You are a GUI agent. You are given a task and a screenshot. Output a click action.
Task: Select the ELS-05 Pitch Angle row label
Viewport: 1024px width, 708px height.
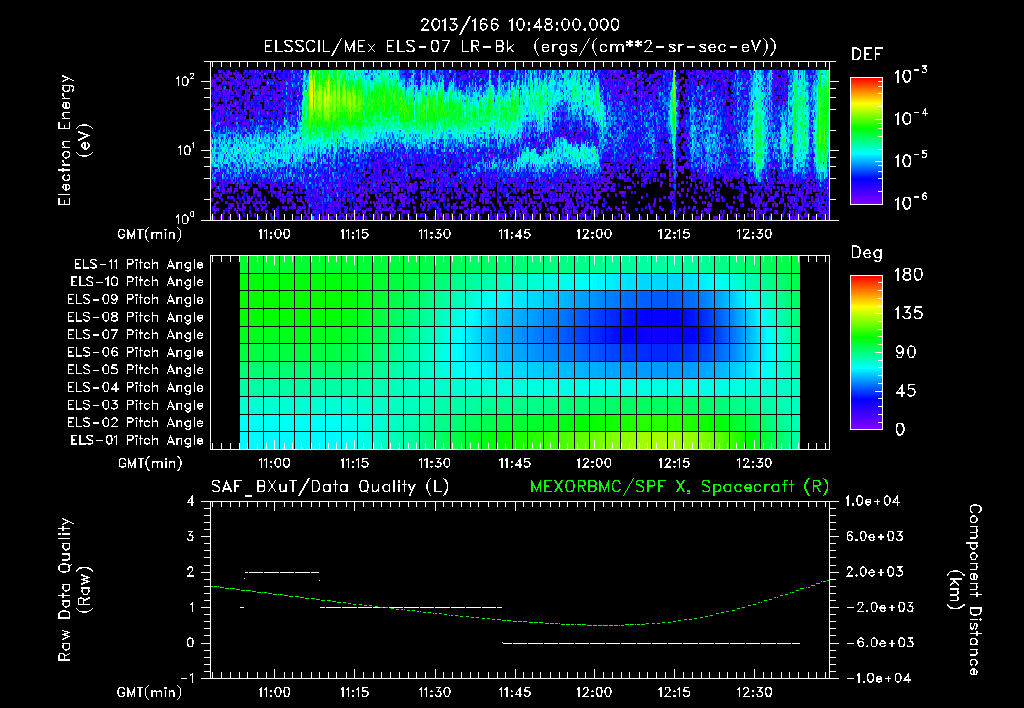(x=136, y=370)
